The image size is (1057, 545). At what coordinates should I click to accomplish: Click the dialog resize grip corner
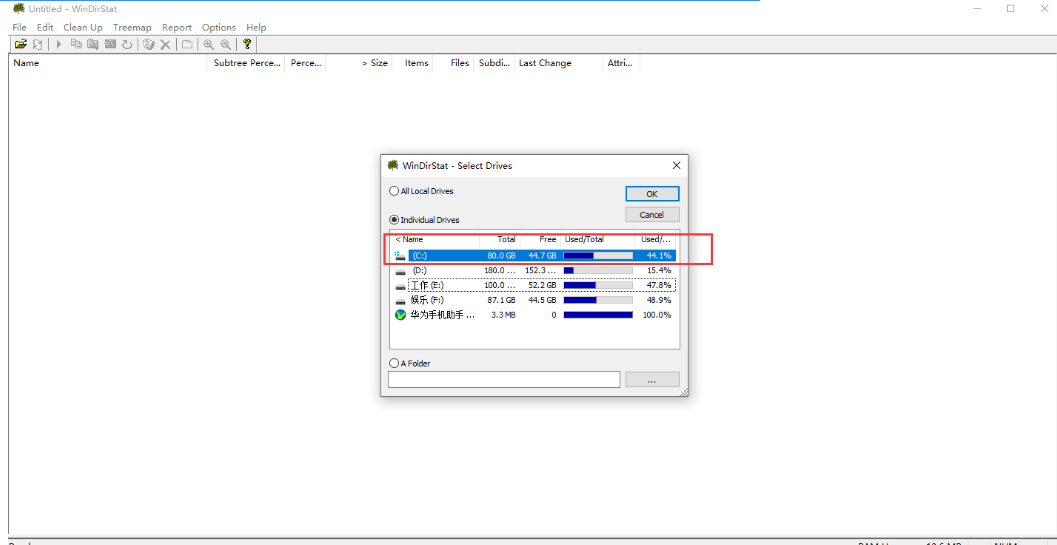point(684,391)
